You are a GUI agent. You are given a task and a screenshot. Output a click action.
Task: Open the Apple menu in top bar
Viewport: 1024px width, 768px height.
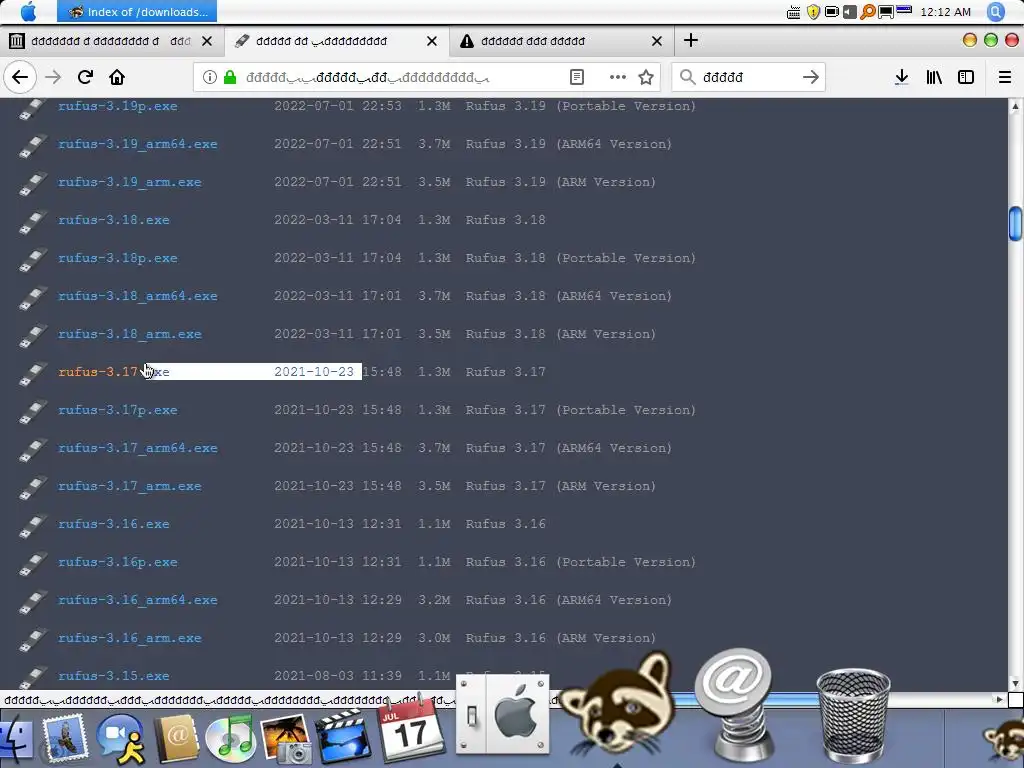(x=28, y=12)
